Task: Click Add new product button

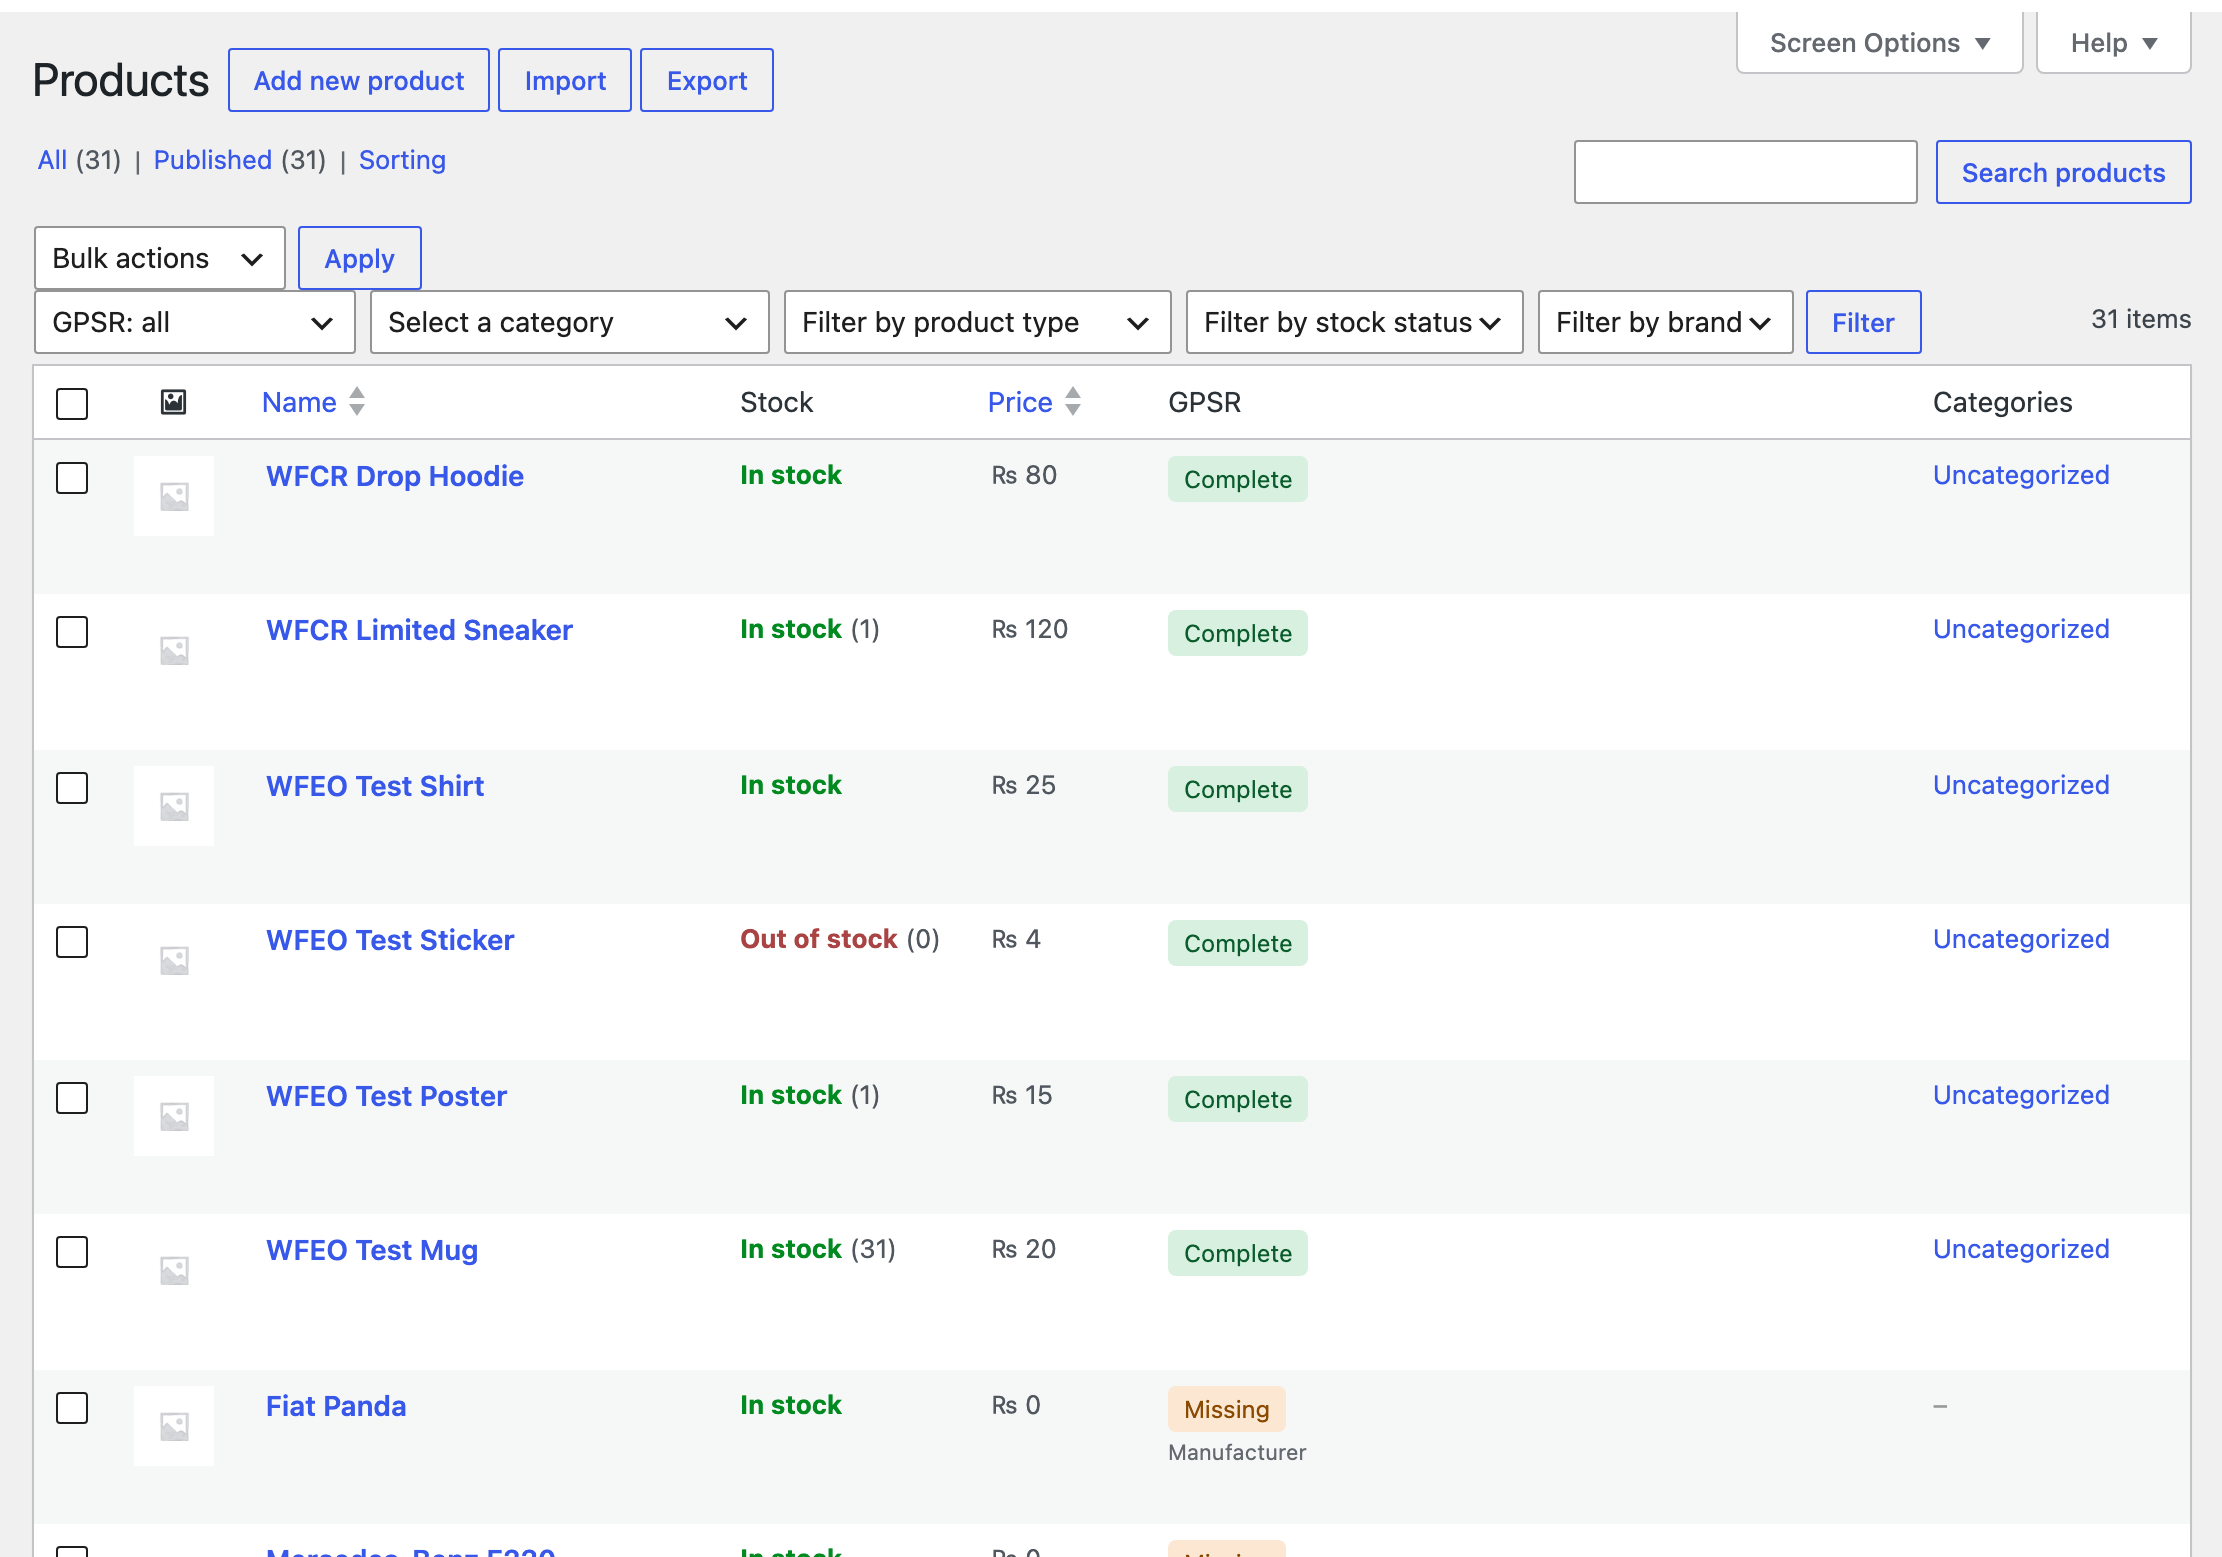Action: [x=359, y=80]
